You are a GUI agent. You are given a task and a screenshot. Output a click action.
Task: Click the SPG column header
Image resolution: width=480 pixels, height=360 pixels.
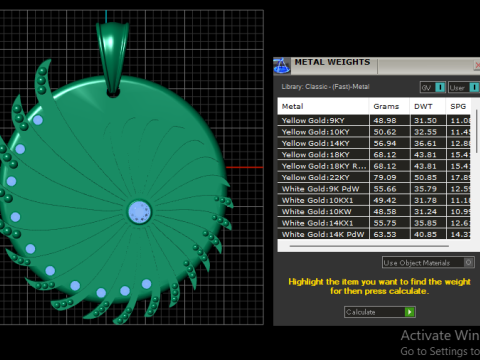[458, 106]
